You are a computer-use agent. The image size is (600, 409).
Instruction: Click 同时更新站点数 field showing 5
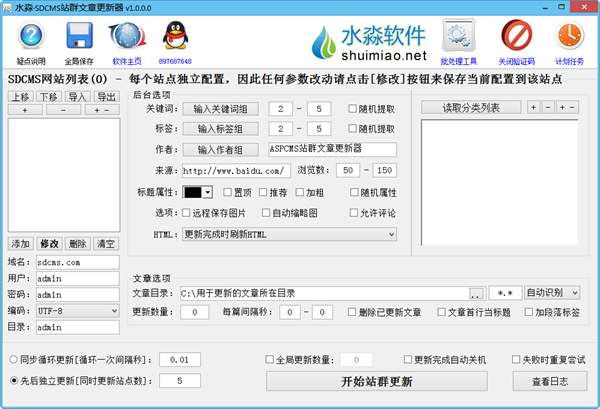(180, 381)
